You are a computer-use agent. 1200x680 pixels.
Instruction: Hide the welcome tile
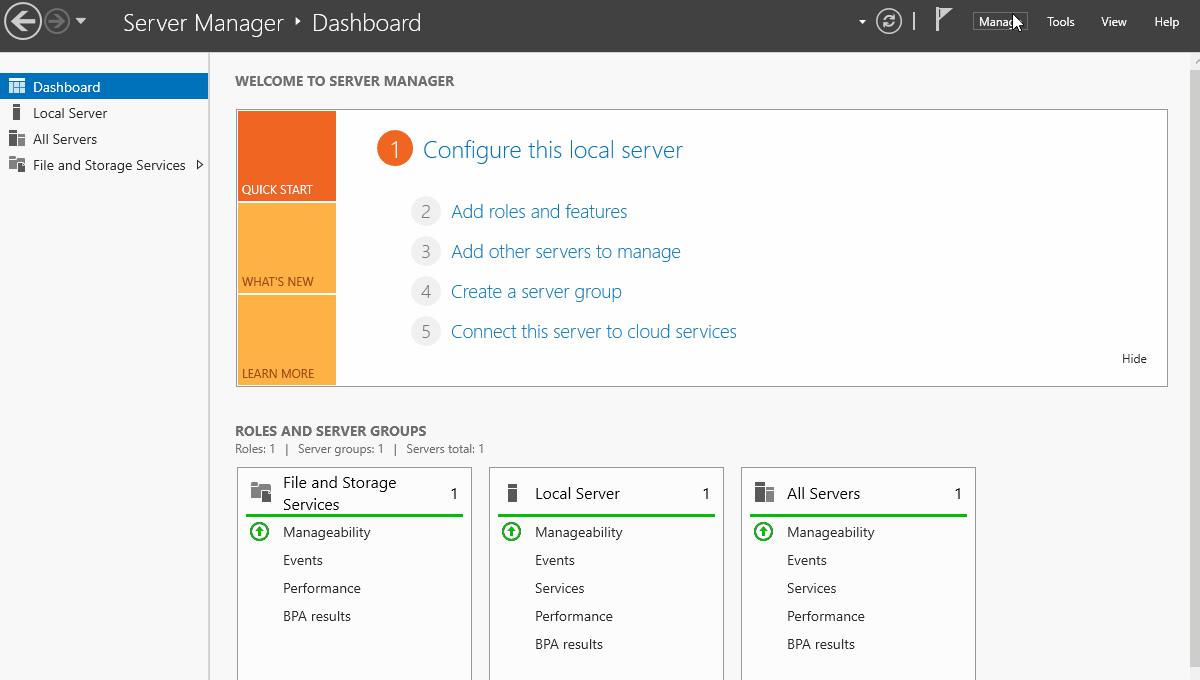[1134, 359]
